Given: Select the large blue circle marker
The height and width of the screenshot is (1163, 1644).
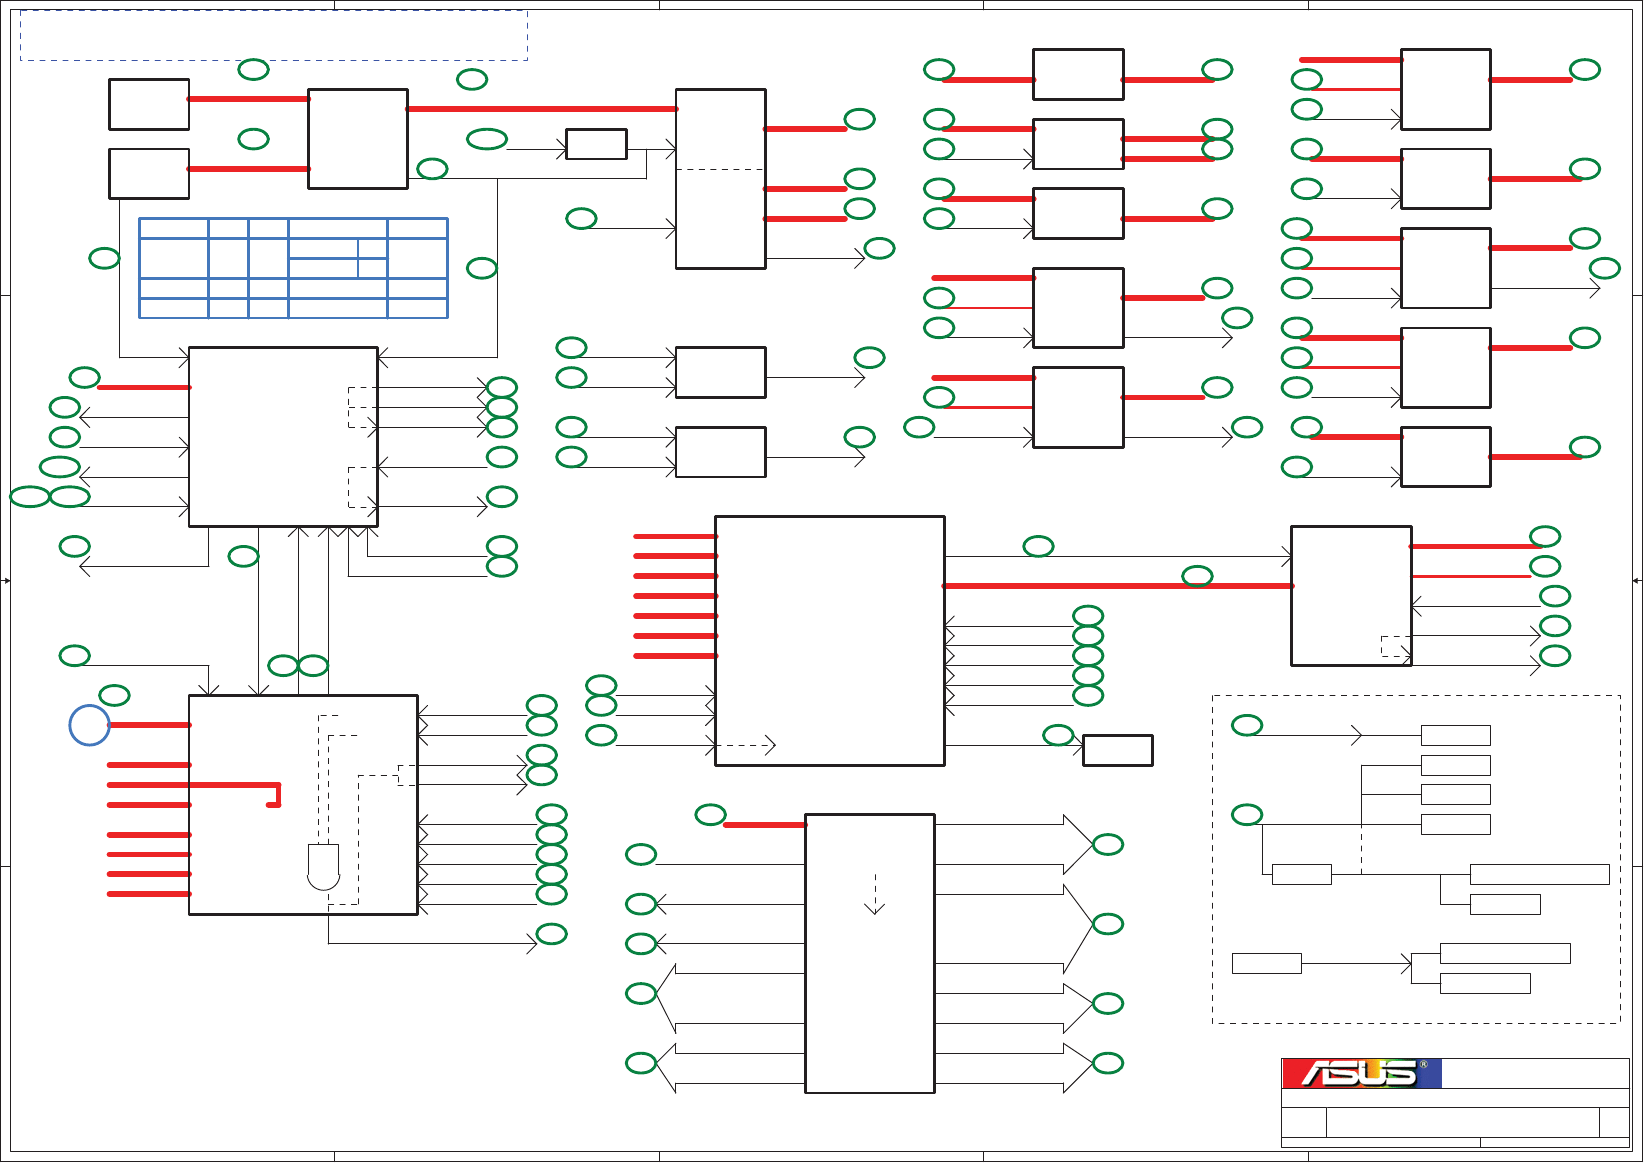Looking at the screenshot, I should pyautogui.click(x=89, y=725).
